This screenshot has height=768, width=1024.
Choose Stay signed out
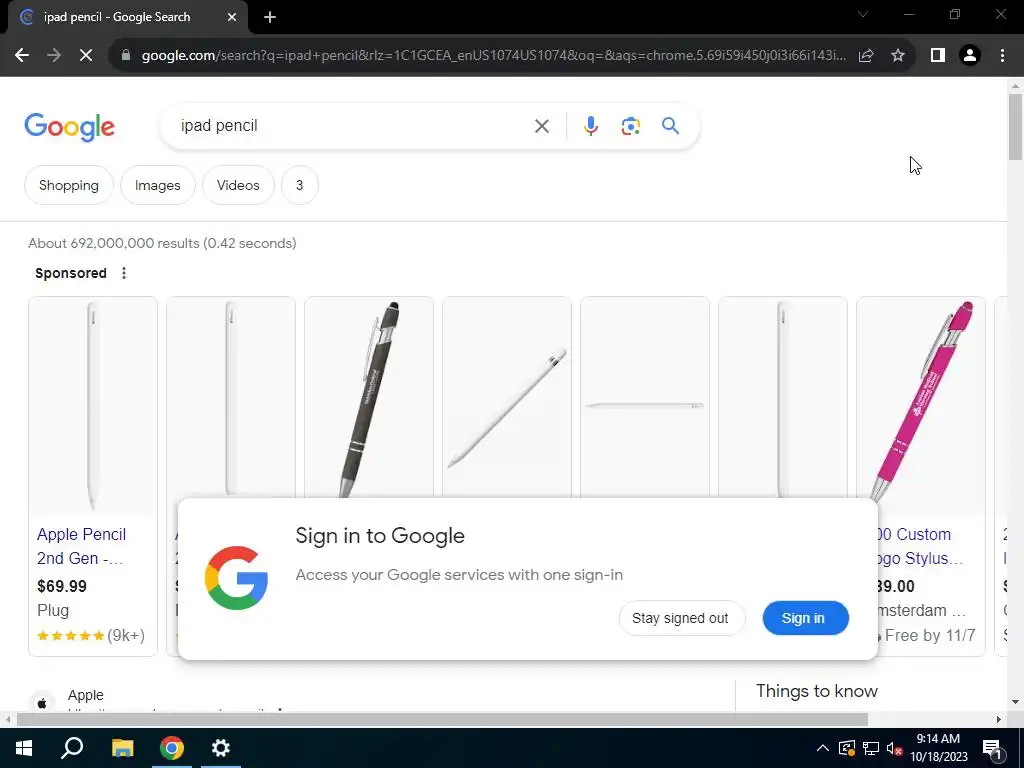680,618
